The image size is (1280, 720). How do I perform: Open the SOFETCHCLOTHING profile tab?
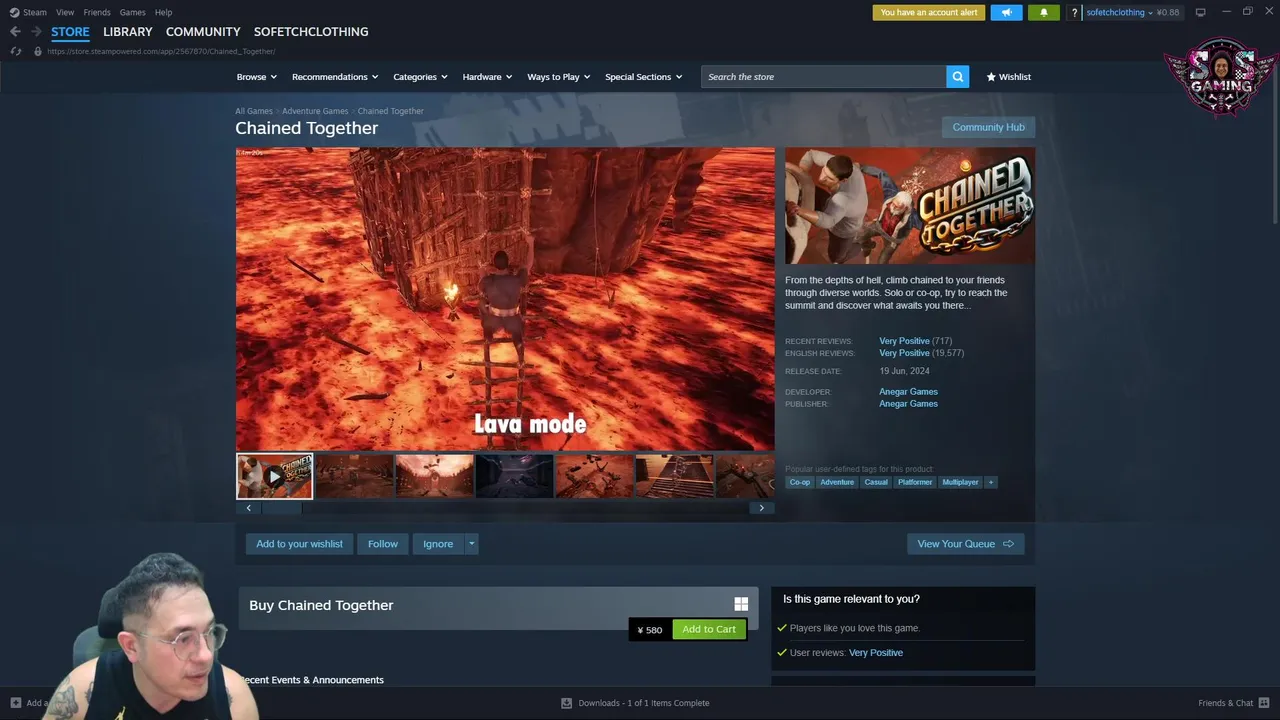(311, 32)
